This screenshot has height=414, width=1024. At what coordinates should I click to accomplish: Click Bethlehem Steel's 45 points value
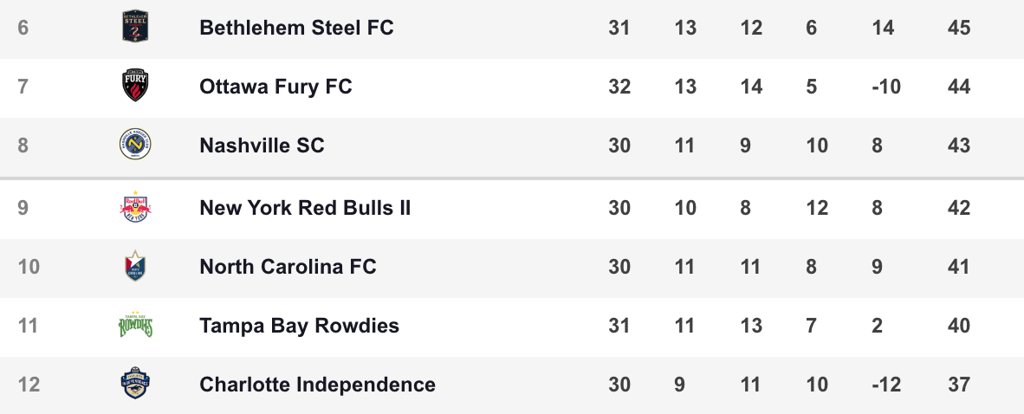(959, 28)
